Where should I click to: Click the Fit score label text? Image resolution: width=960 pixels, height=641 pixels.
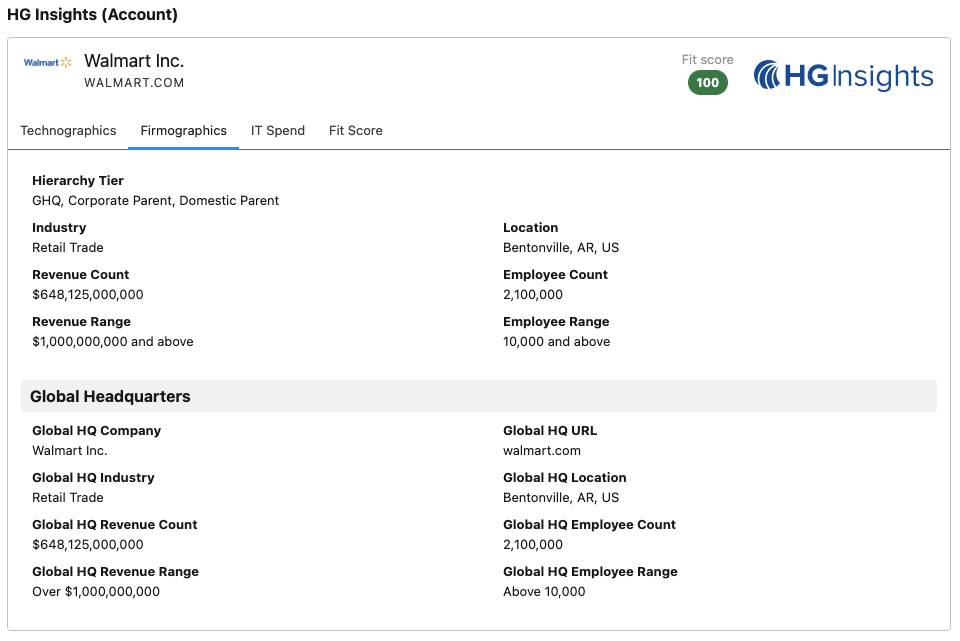click(708, 59)
